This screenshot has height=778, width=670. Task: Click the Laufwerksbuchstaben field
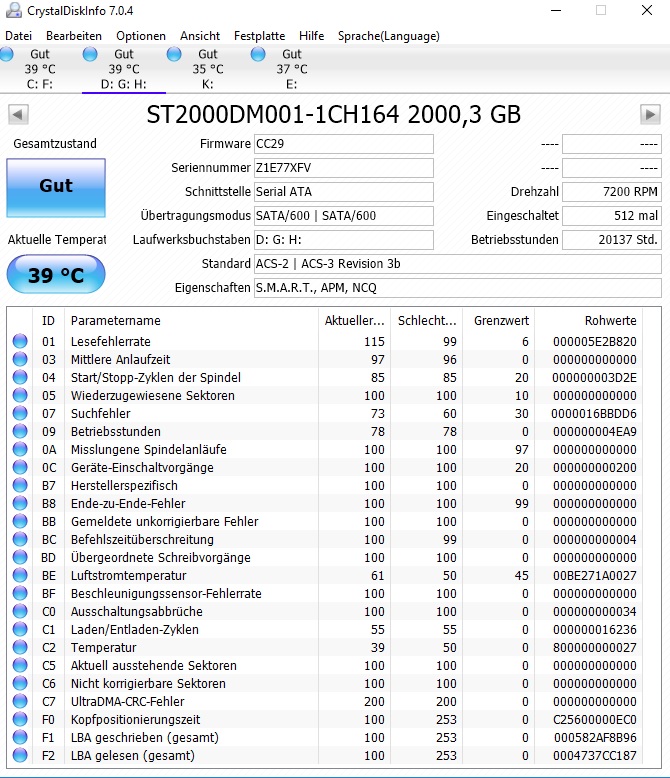(343, 240)
